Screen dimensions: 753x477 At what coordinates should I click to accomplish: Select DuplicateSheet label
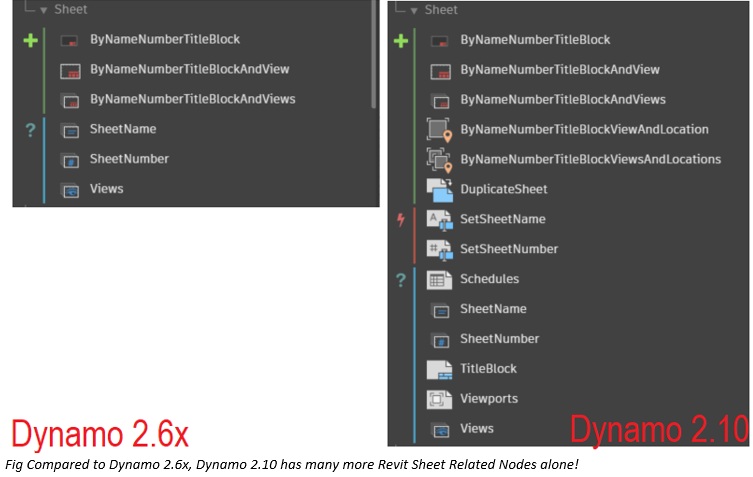[x=504, y=189]
